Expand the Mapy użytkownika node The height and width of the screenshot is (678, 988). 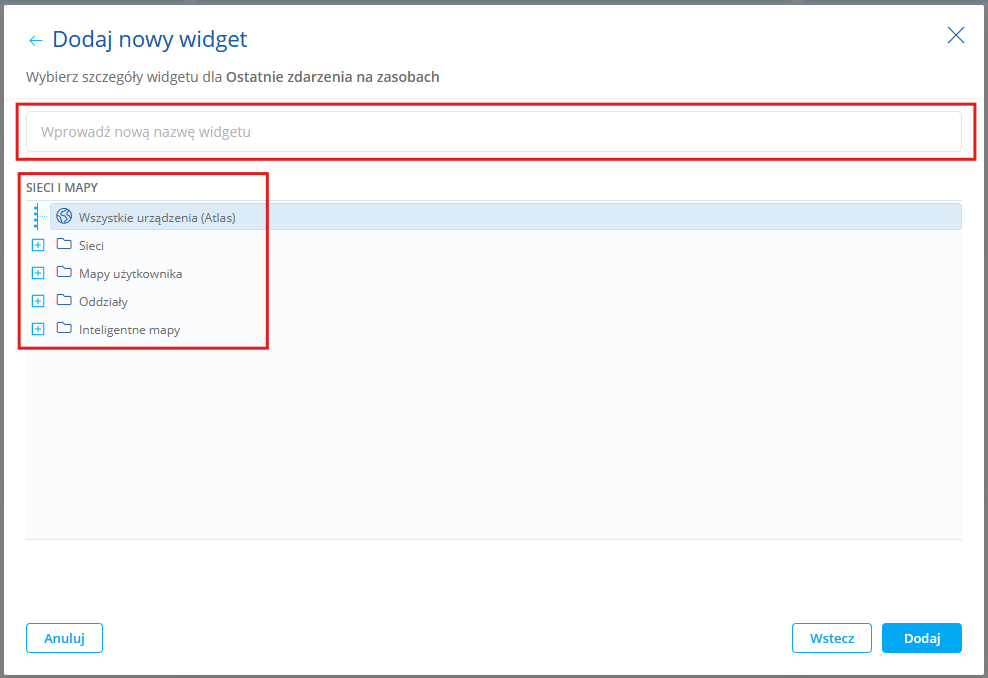pos(38,273)
